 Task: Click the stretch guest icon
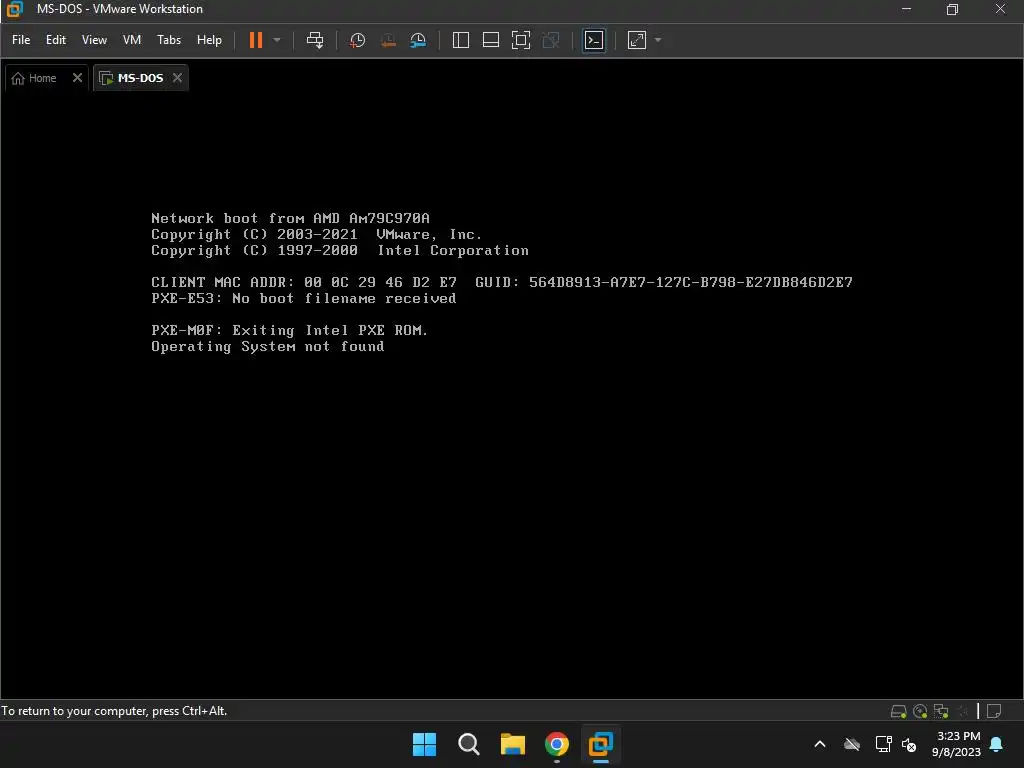(637, 40)
